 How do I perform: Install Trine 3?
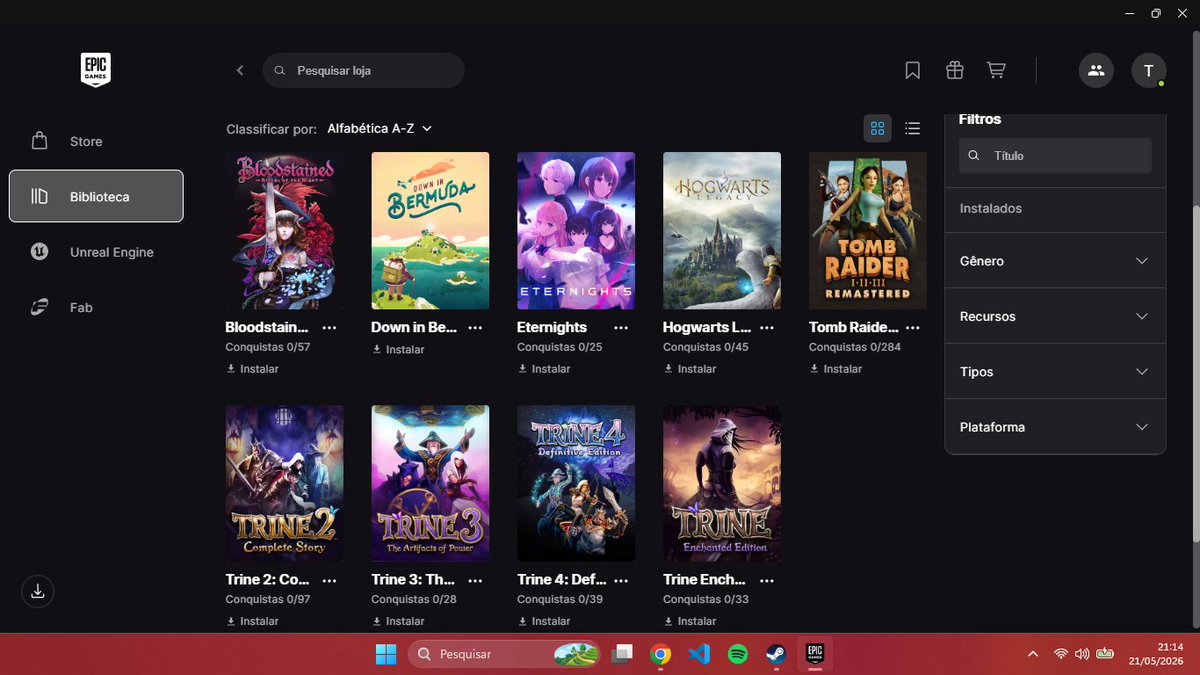[399, 621]
